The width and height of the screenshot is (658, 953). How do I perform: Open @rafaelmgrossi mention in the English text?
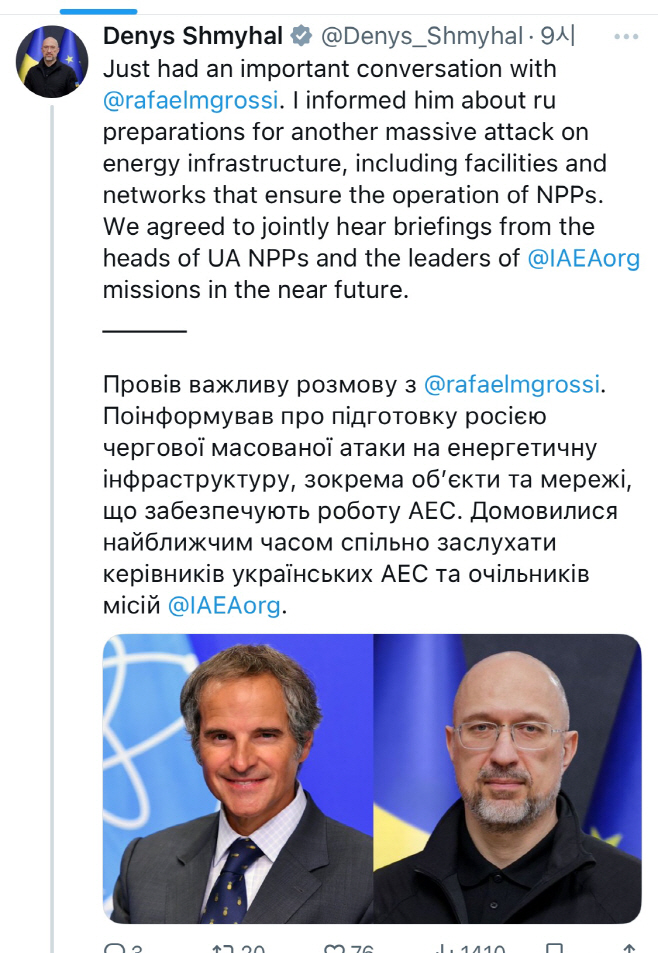tap(192, 101)
